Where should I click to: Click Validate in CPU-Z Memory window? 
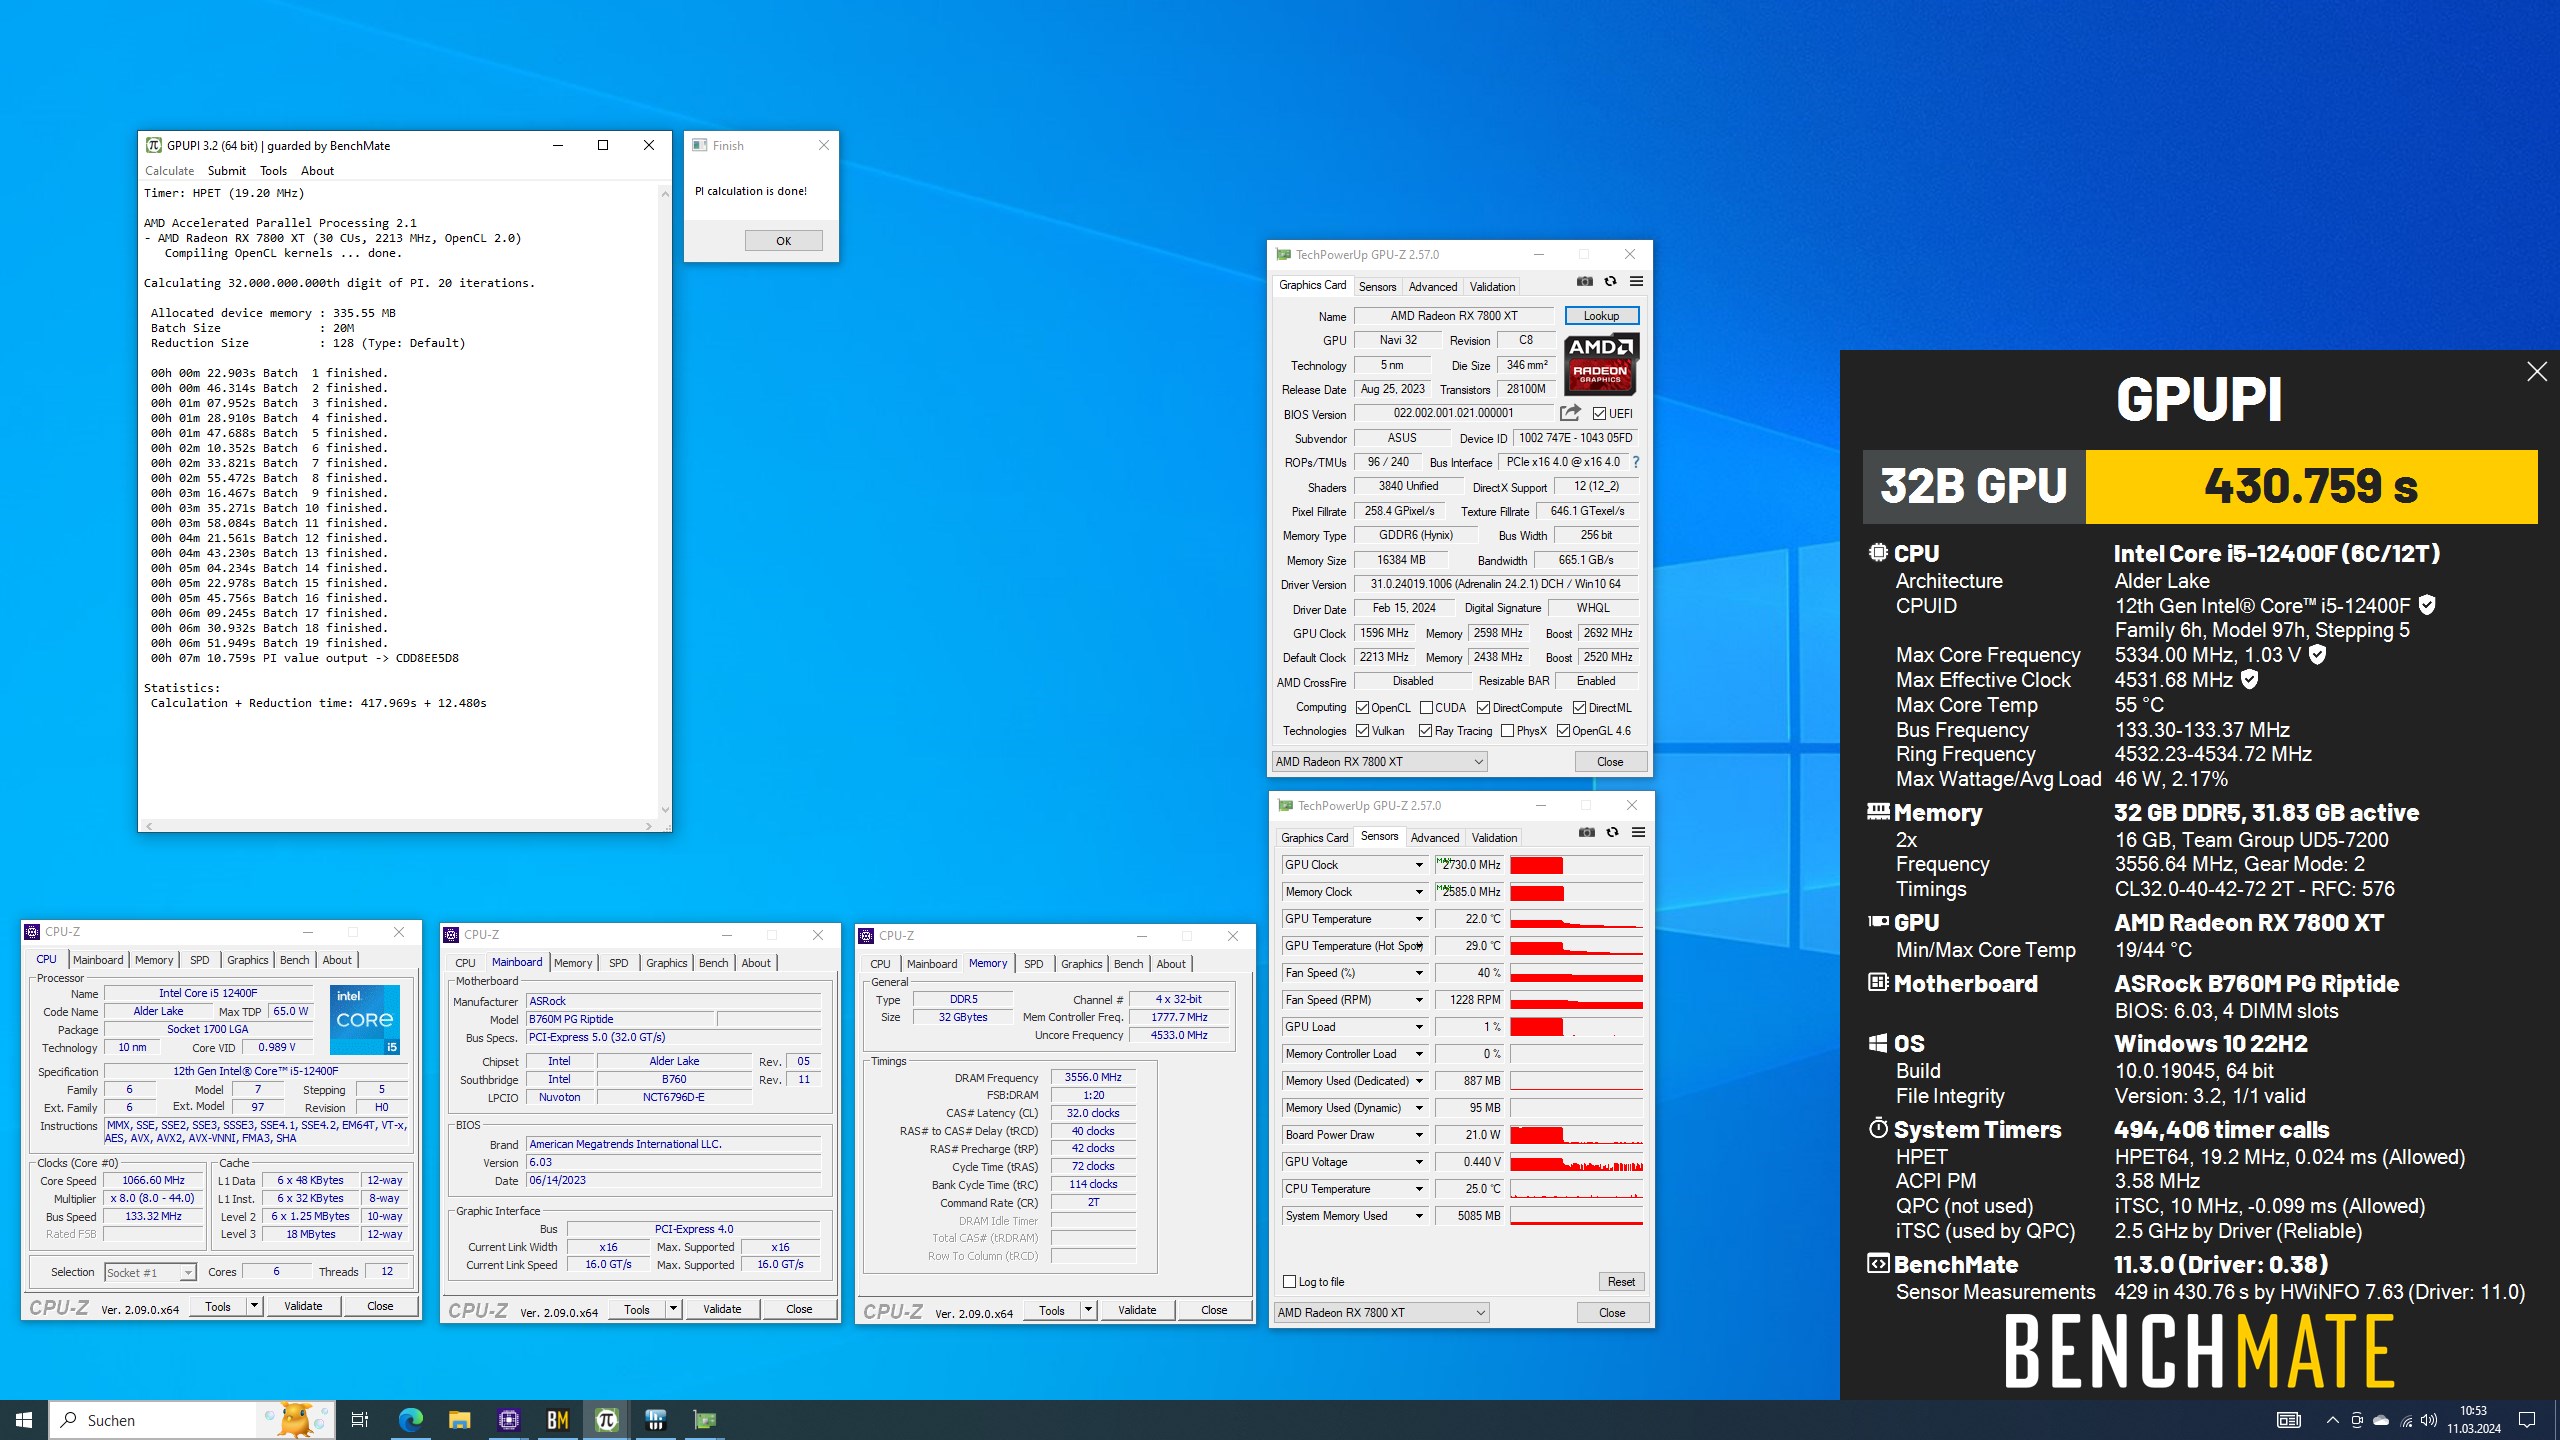pyautogui.click(x=1137, y=1310)
